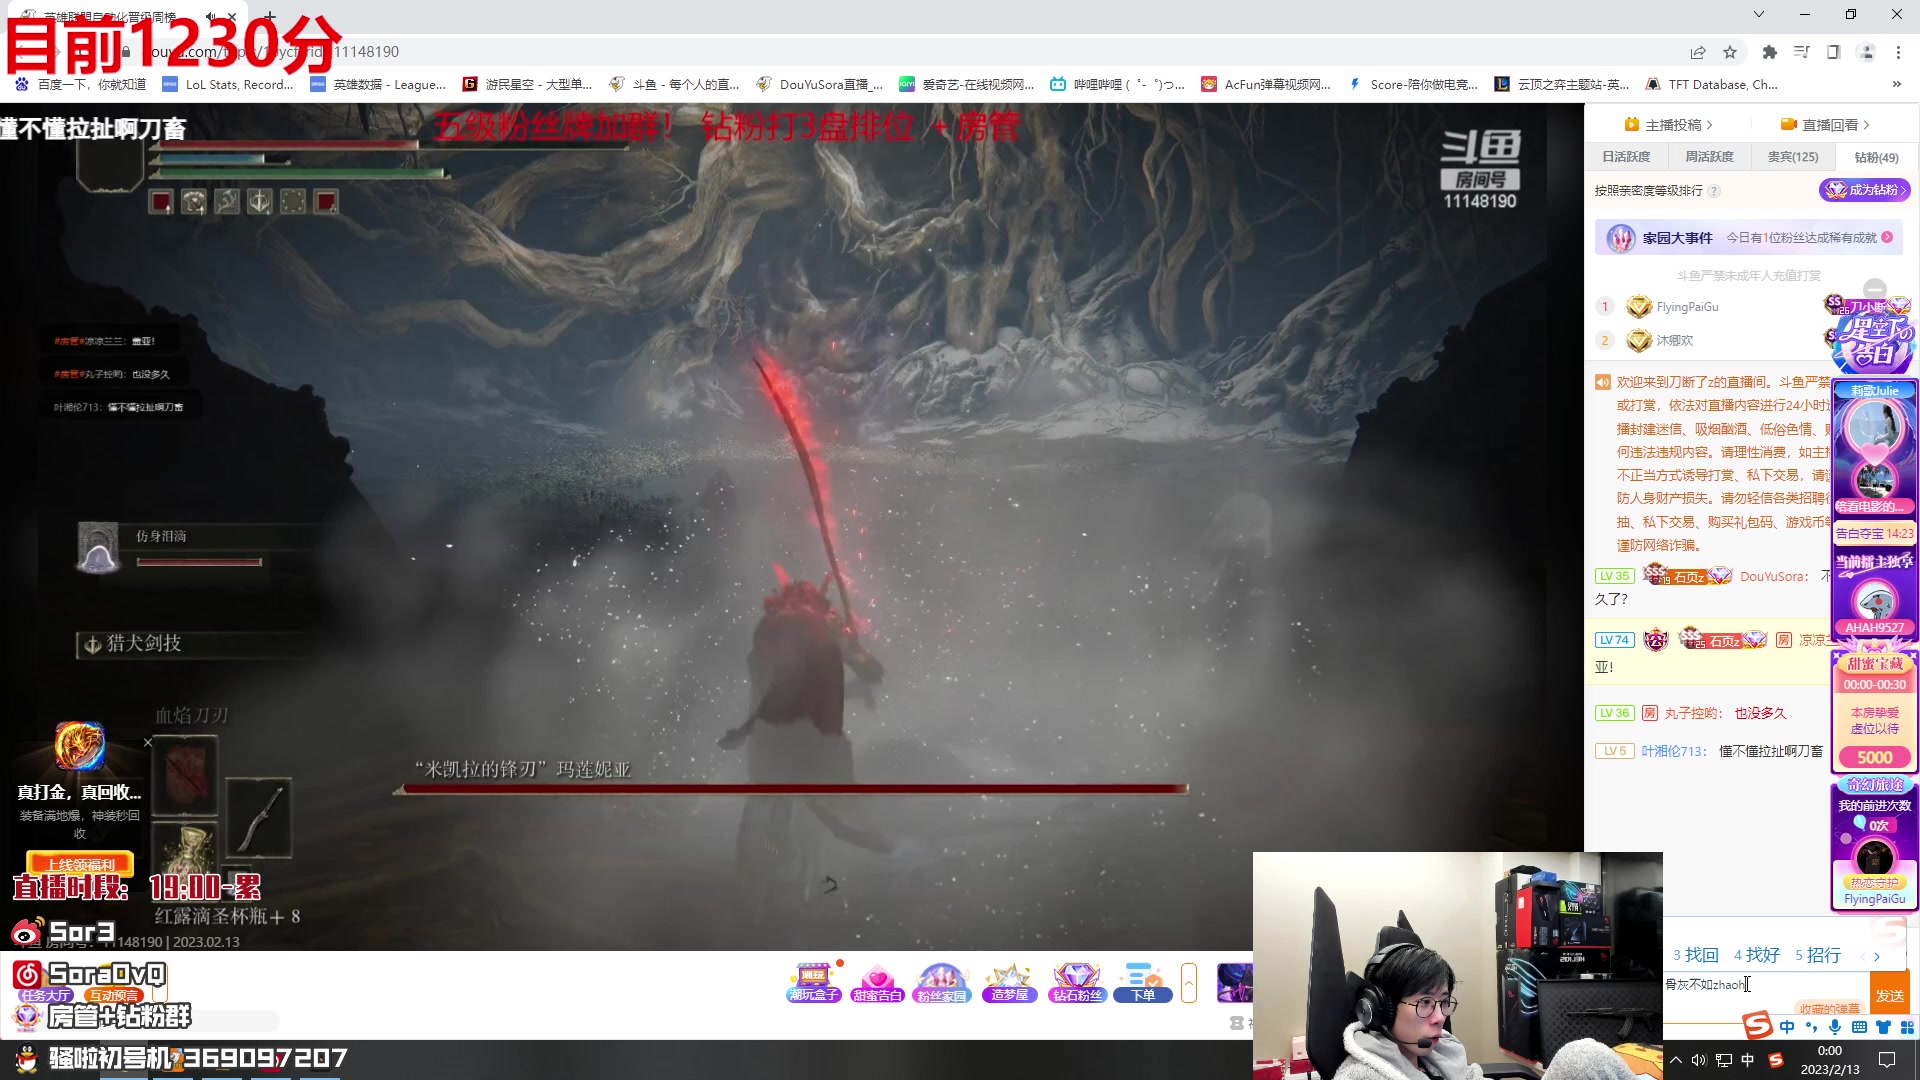Screen dimensions: 1920x1080
Task: Toggle Sogou Chinese/English mode 中
Action: click(x=1787, y=1027)
